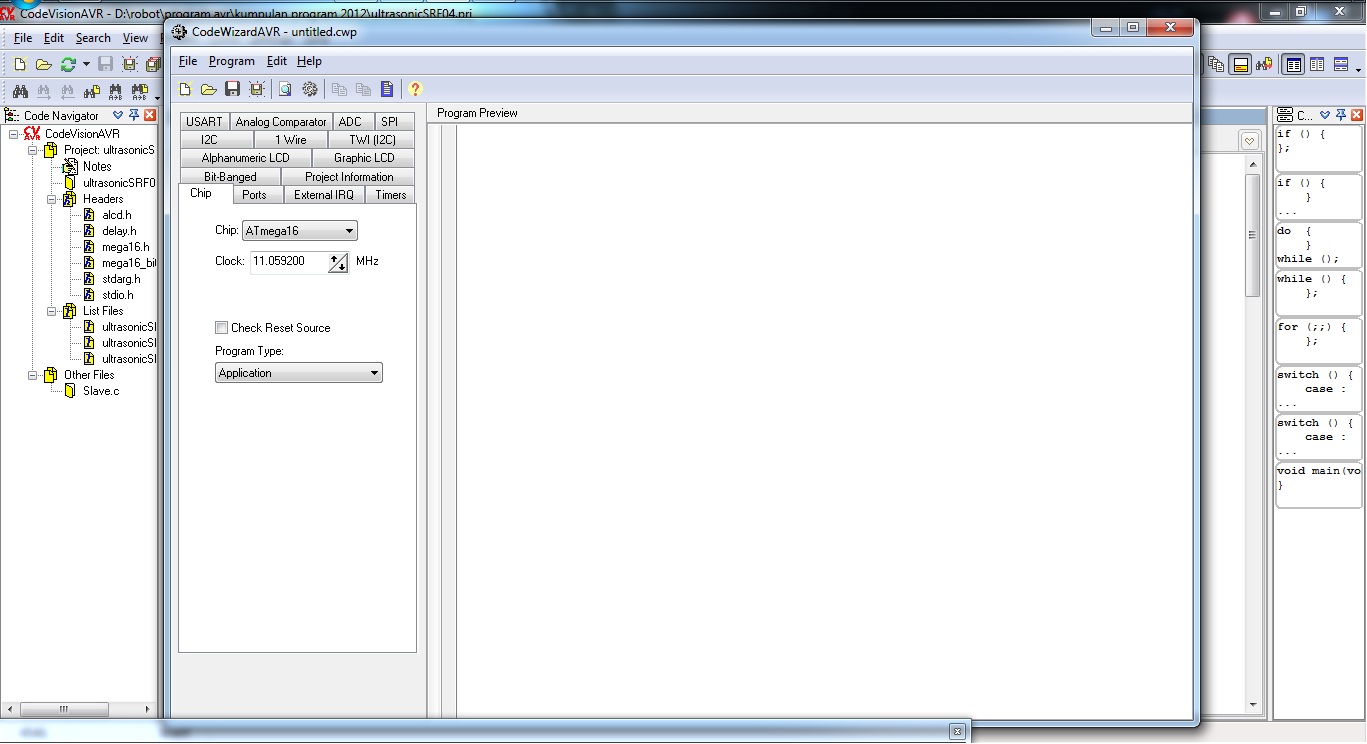Switch to the Project Information tab

349,177
